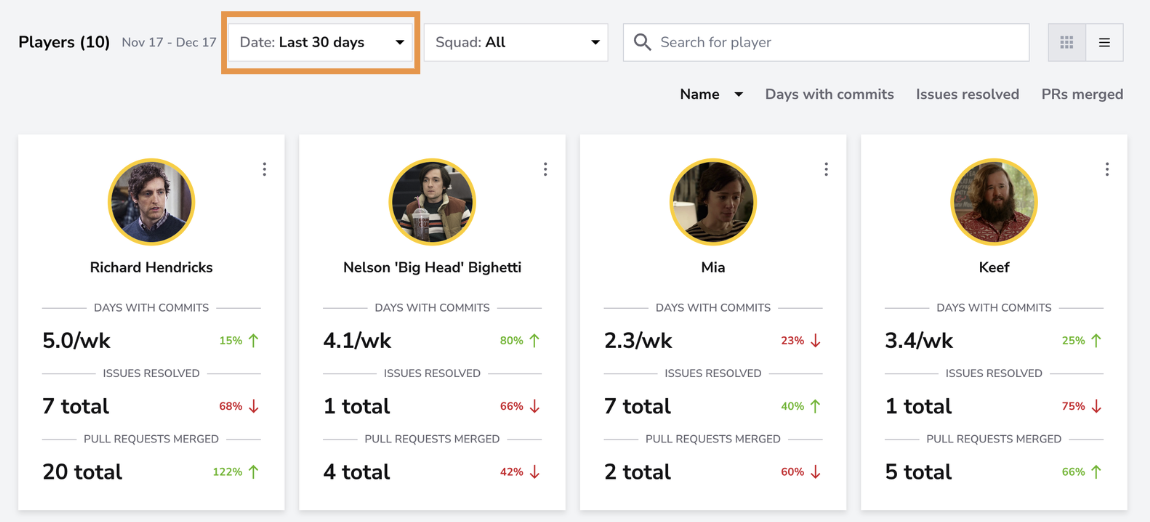Click Mia's 2 total value
This screenshot has height=522, width=1150.
pos(637,472)
